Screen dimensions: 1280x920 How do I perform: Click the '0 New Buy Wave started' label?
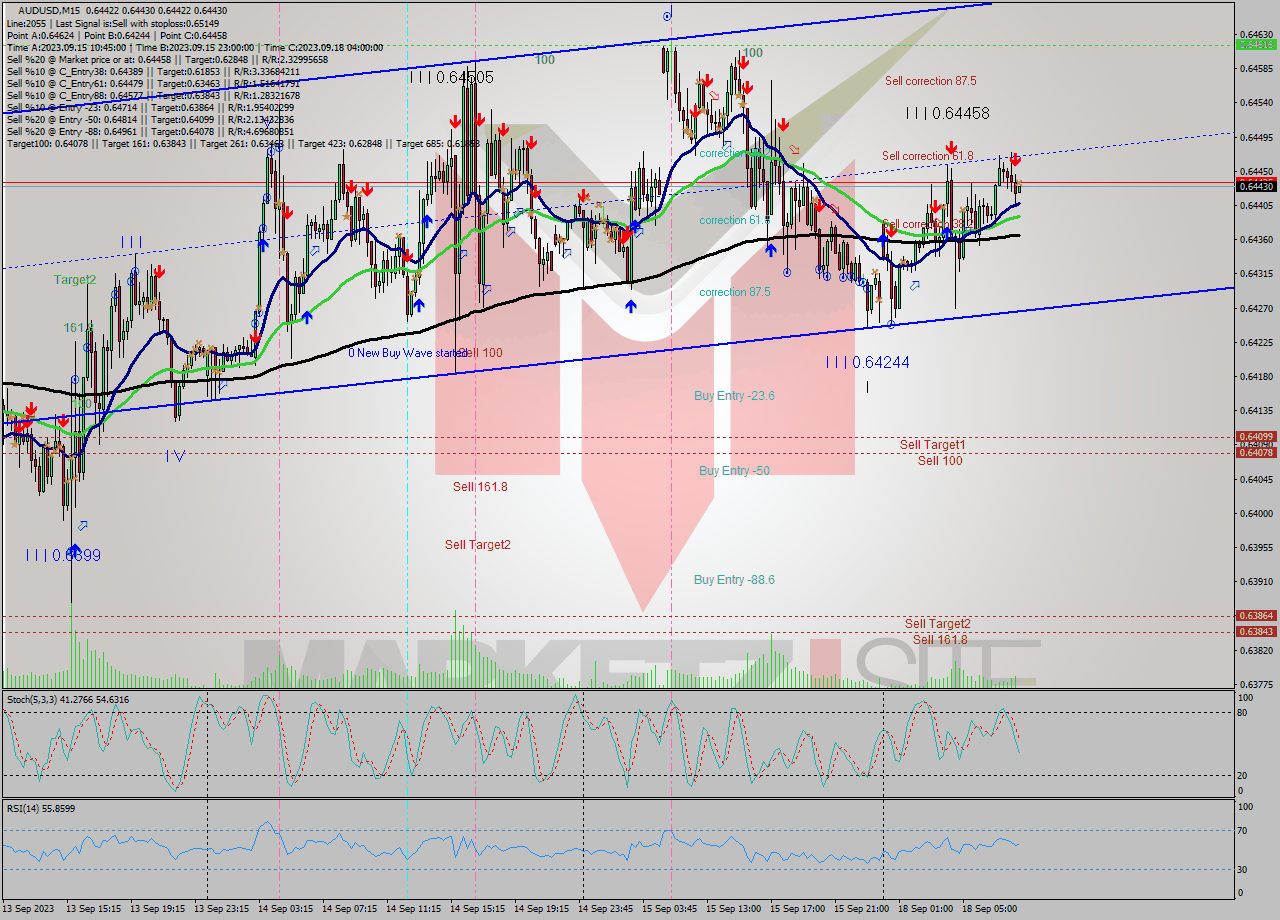(406, 353)
